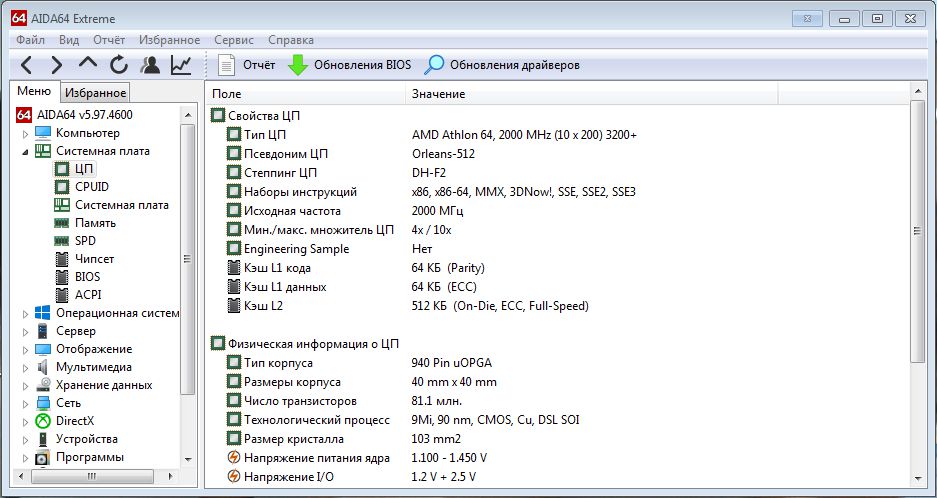Sort by the Поле column header
Viewport: 937px width, 498px height.
(x=306, y=94)
